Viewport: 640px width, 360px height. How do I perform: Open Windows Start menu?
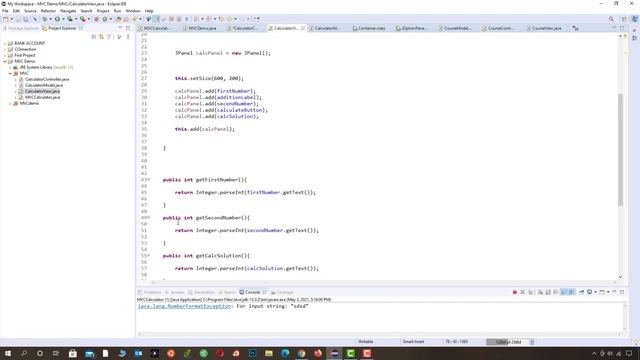(8, 353)
